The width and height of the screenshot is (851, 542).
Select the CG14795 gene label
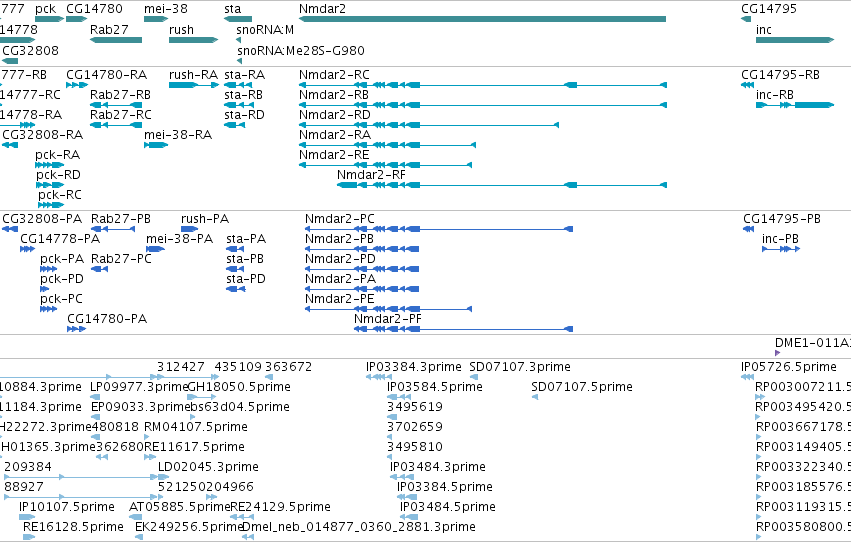click(769, 9)
